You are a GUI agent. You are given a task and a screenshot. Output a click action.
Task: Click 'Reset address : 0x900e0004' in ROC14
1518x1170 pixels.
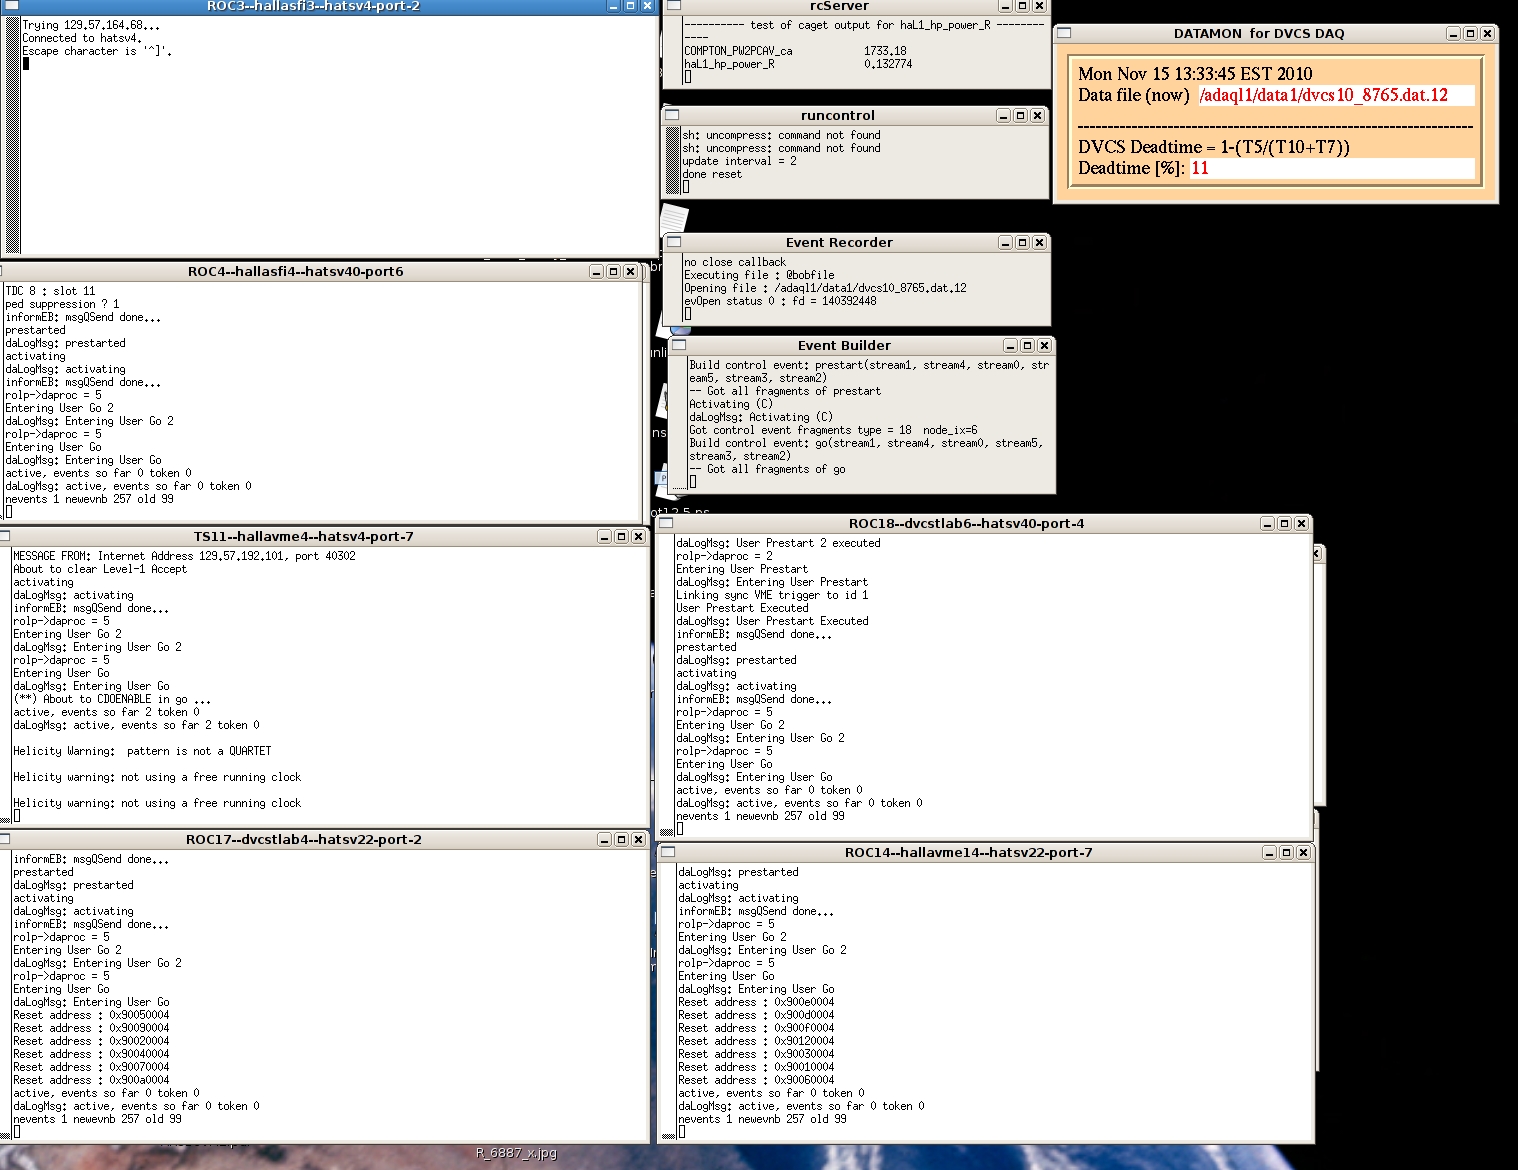click(756, 1002)
